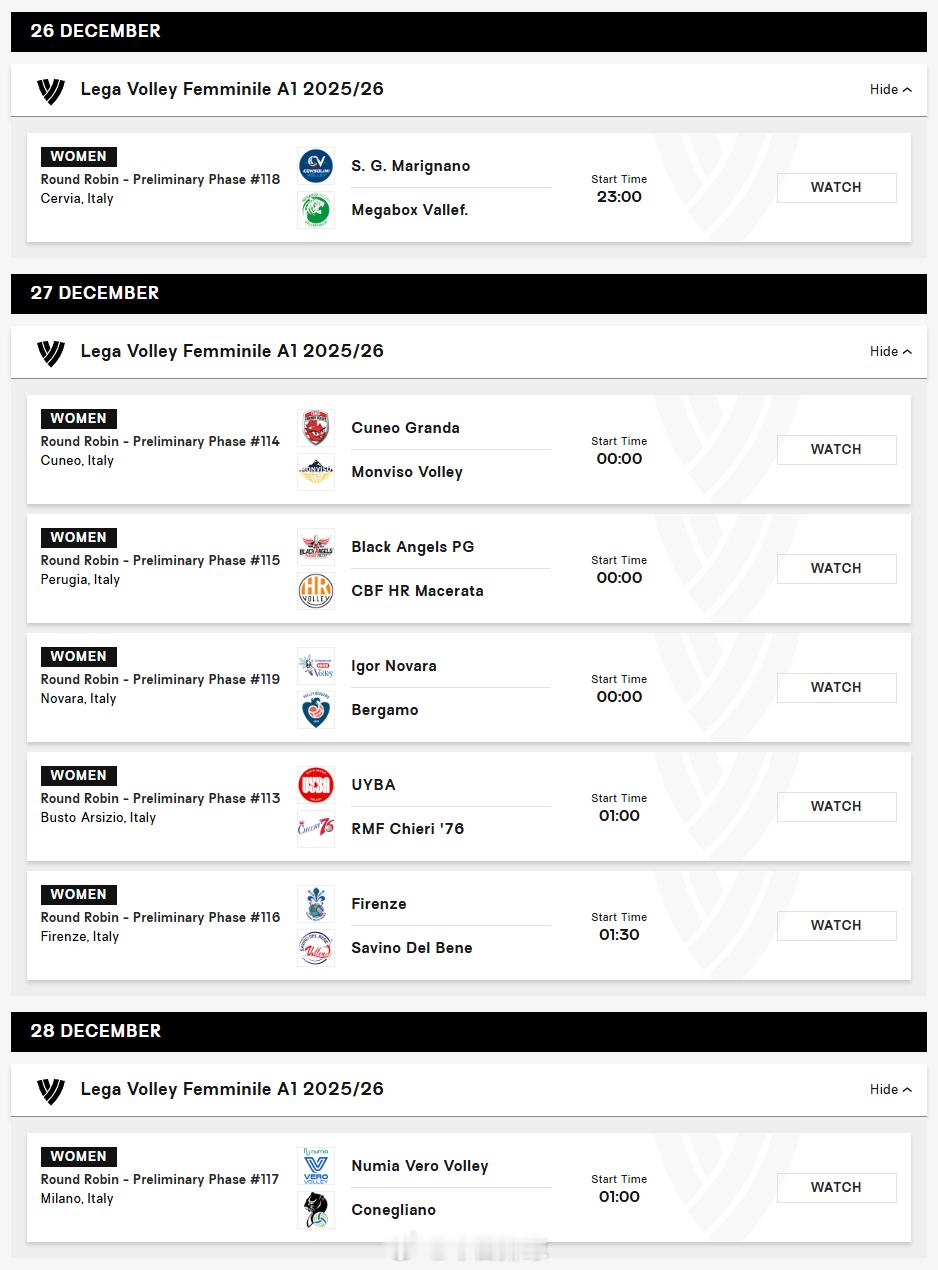938x1270 pixels.
Task: Hide the 27 December league matches
Action: click(x=890, y=352)
